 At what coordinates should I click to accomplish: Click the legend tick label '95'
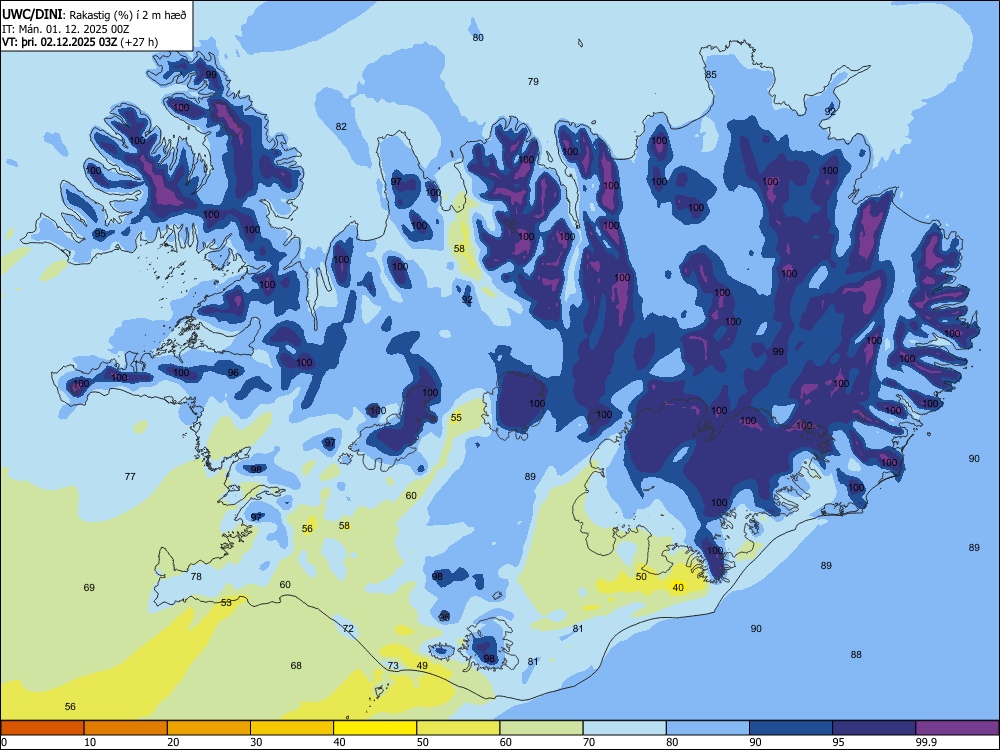(838, 742)
